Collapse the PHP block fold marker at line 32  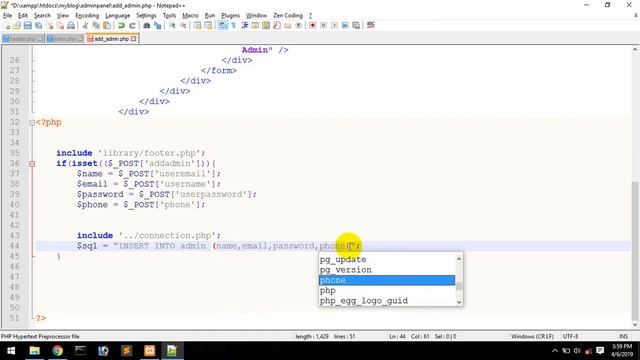[x=32, y=122]
